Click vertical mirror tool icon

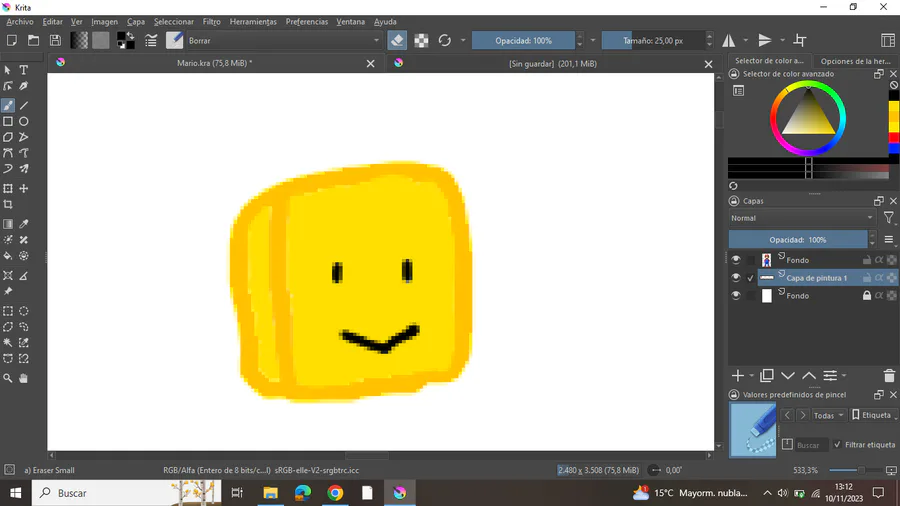pyautogui.click(x=765, y=41)
